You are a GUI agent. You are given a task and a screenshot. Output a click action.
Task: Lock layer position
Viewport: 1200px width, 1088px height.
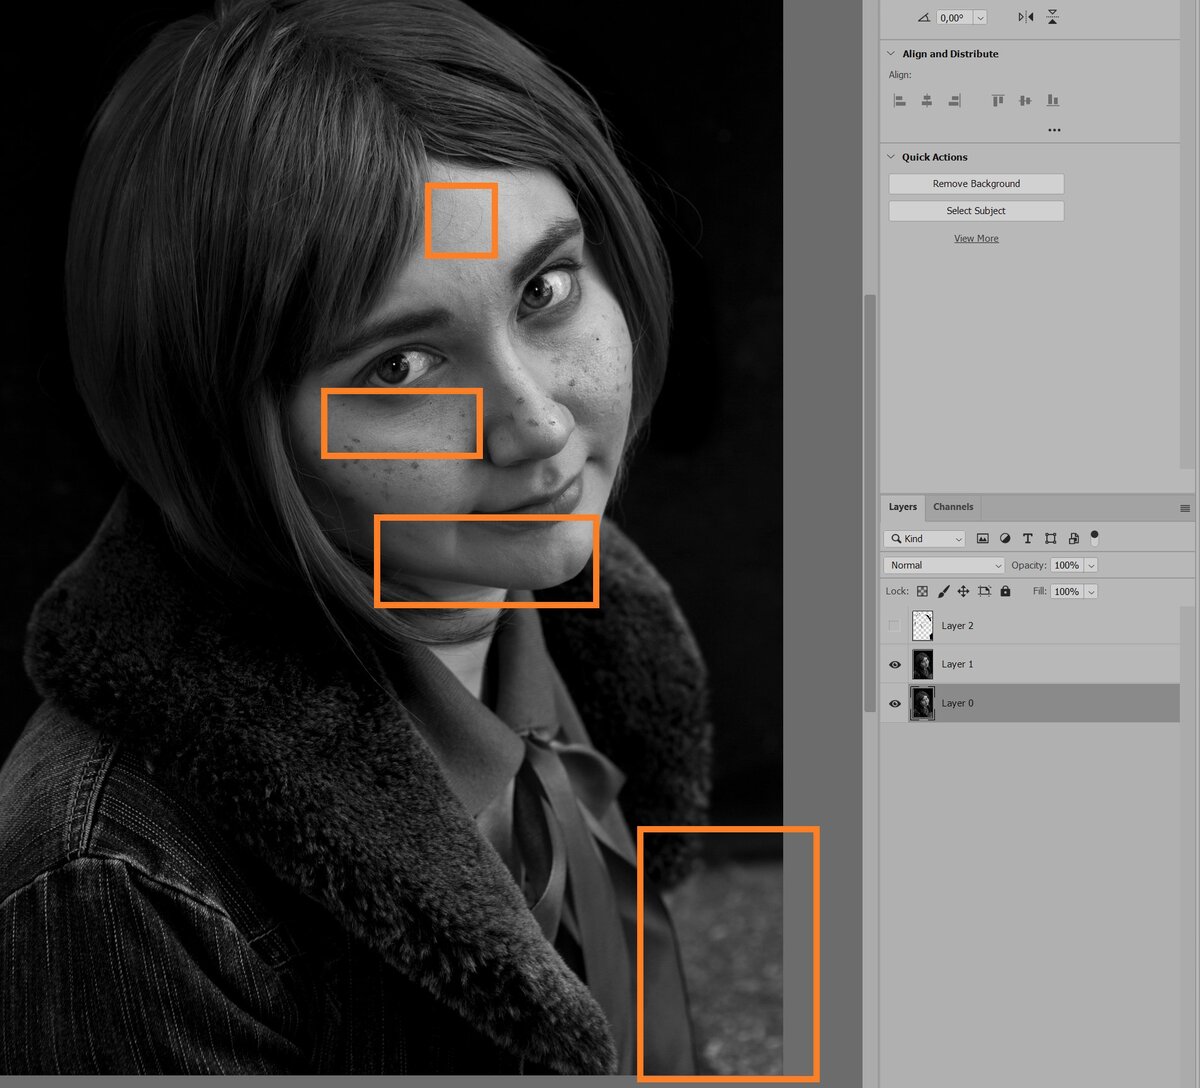pyautogui.click(x=963, y=591)
